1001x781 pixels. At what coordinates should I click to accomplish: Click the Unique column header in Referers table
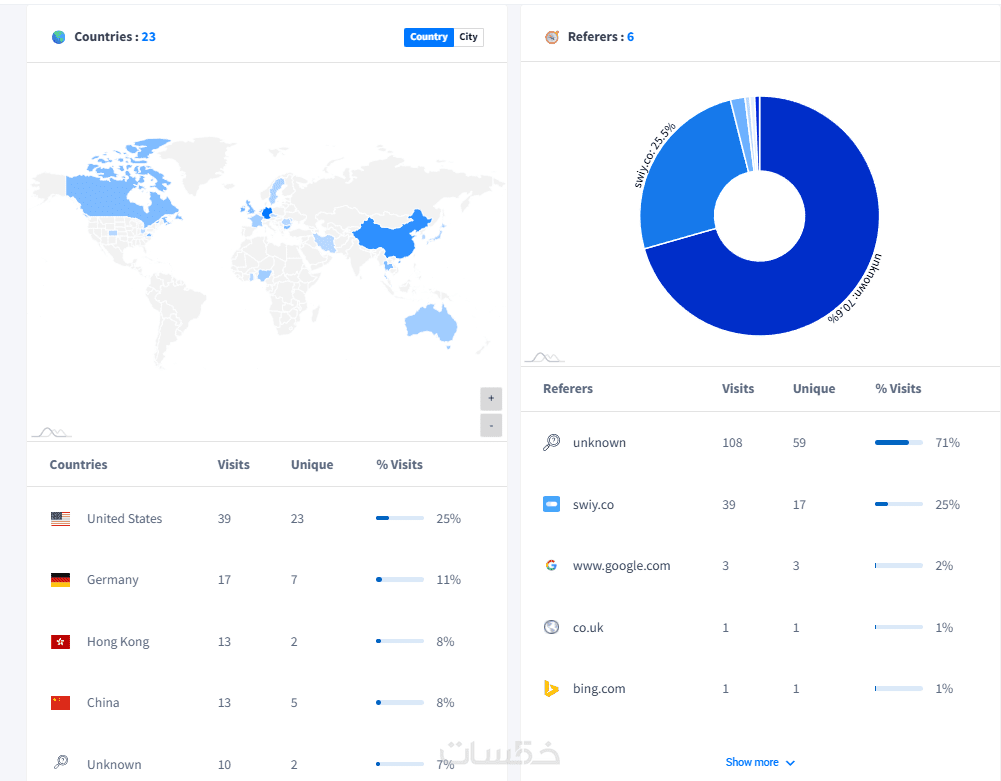click(x=814, y=388)
